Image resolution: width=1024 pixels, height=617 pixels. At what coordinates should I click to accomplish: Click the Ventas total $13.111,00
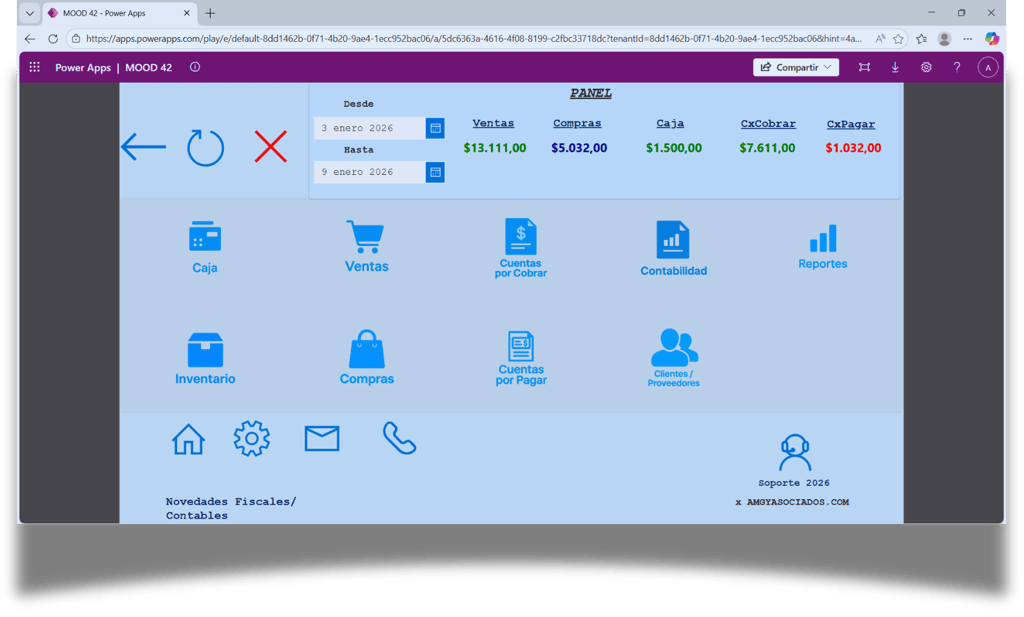pos(494,148)
